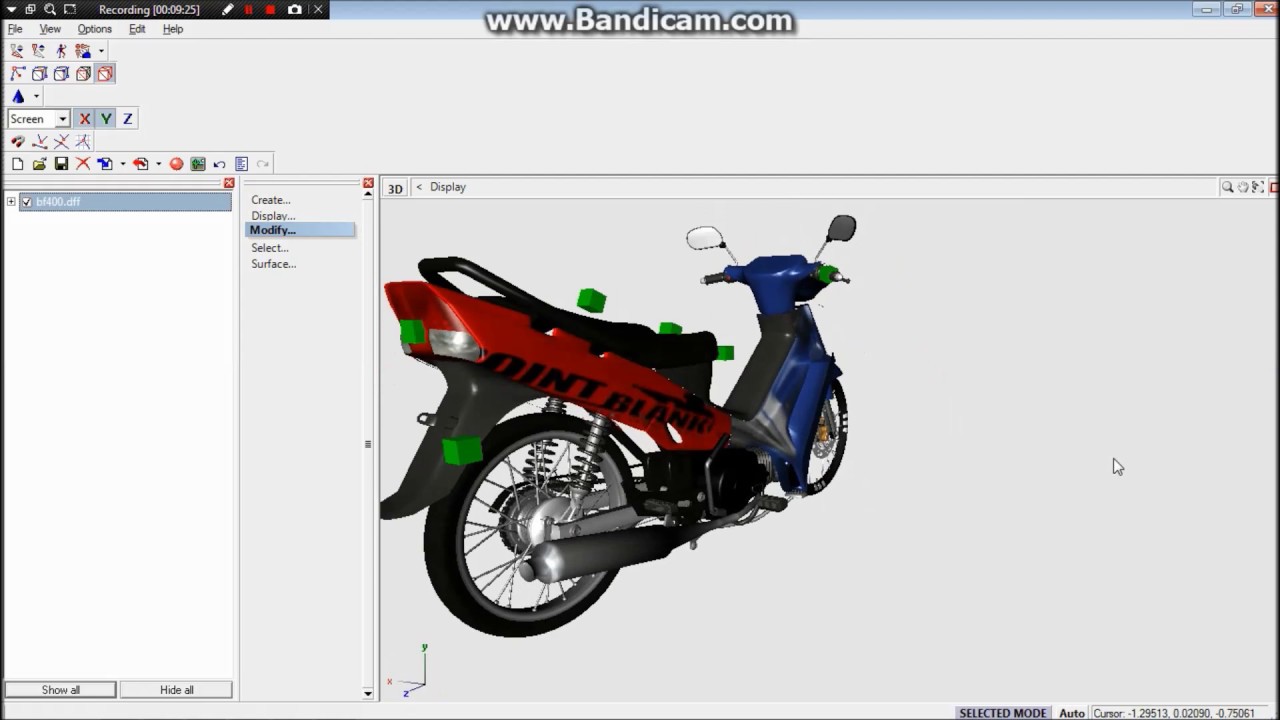Switch to Vertices editing level icon
Viewport: 1280px width, 720px height.
(x=18, y=73)
